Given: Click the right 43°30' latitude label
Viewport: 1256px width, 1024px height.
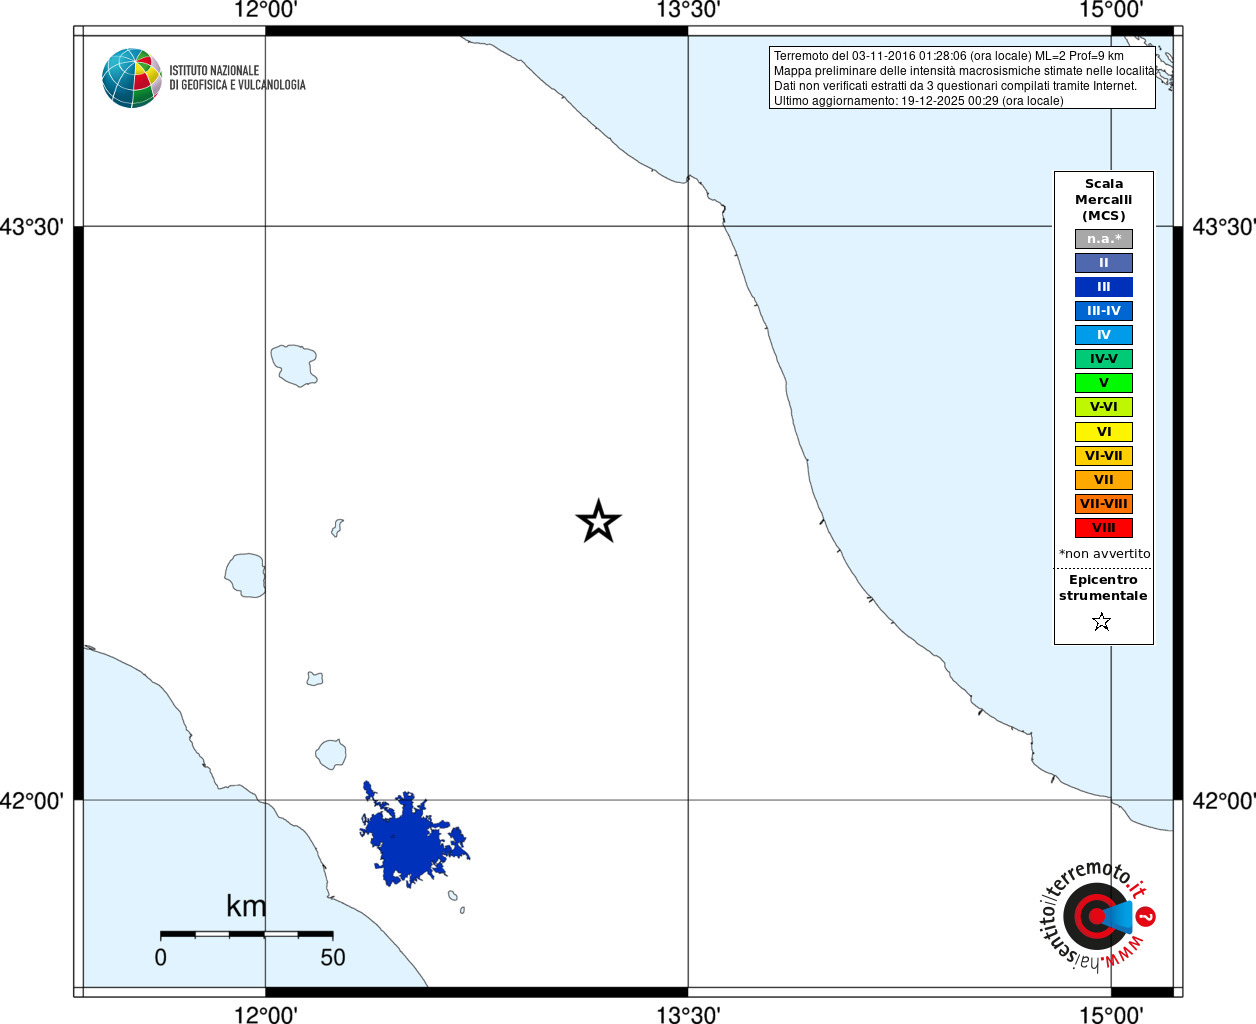Looking at the screenshot, I should 1224,227.
